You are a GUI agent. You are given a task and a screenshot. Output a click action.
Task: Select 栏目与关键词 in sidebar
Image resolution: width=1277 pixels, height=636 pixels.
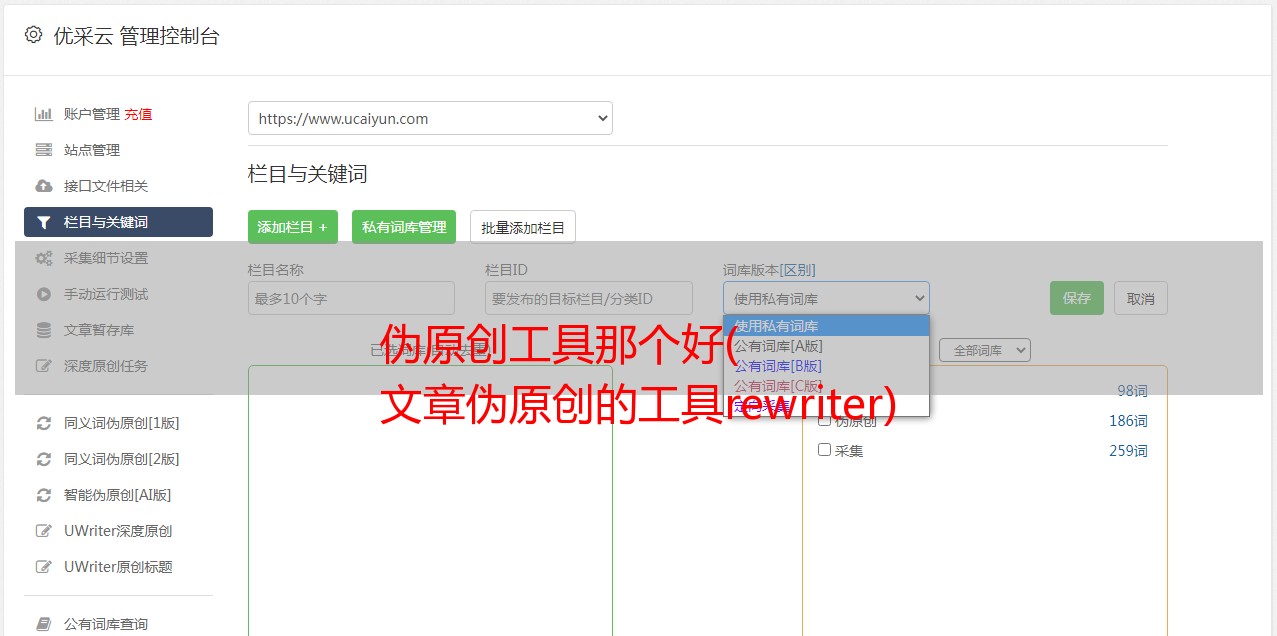point(118,222)
